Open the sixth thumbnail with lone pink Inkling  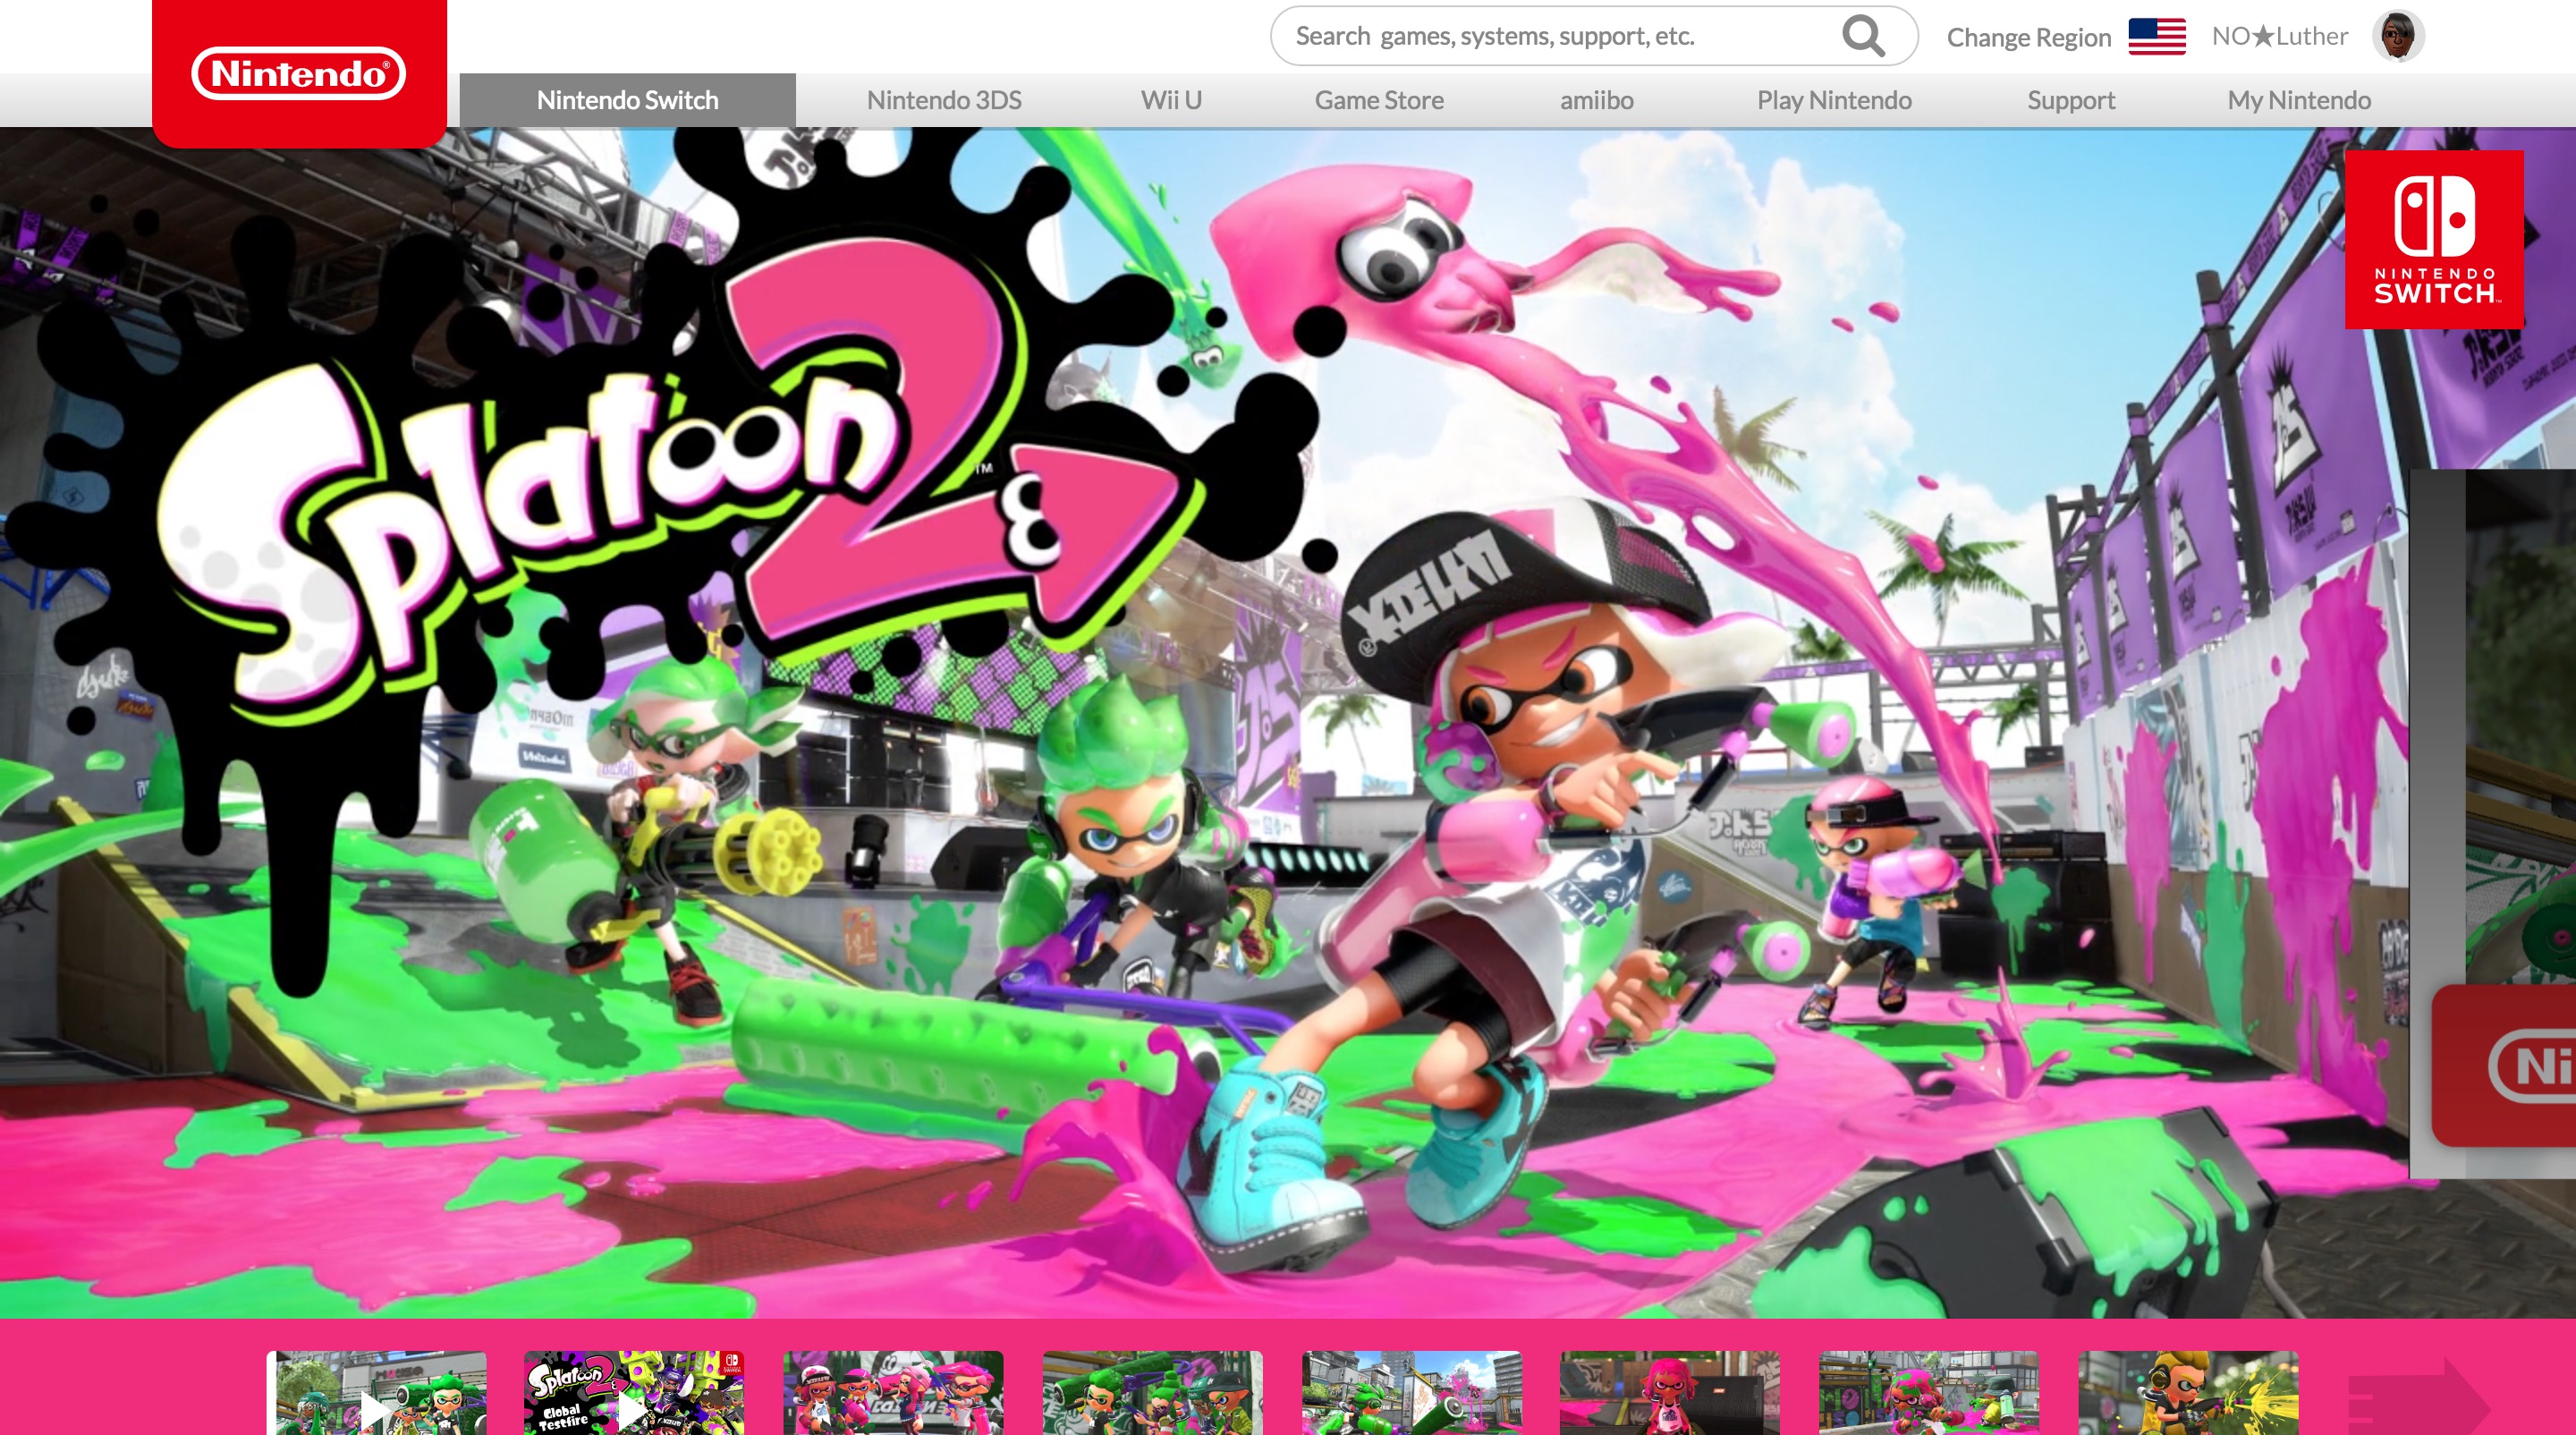click(x=1670, y=1393)
